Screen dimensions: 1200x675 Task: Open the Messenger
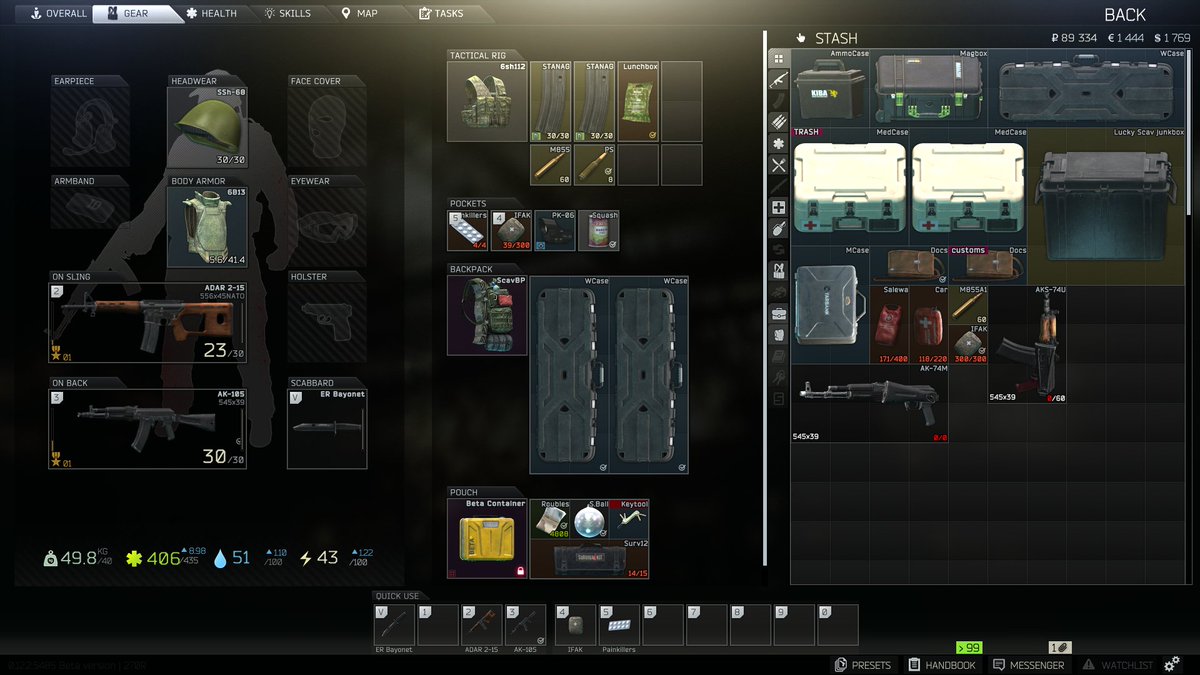(x=1028, y=665)
